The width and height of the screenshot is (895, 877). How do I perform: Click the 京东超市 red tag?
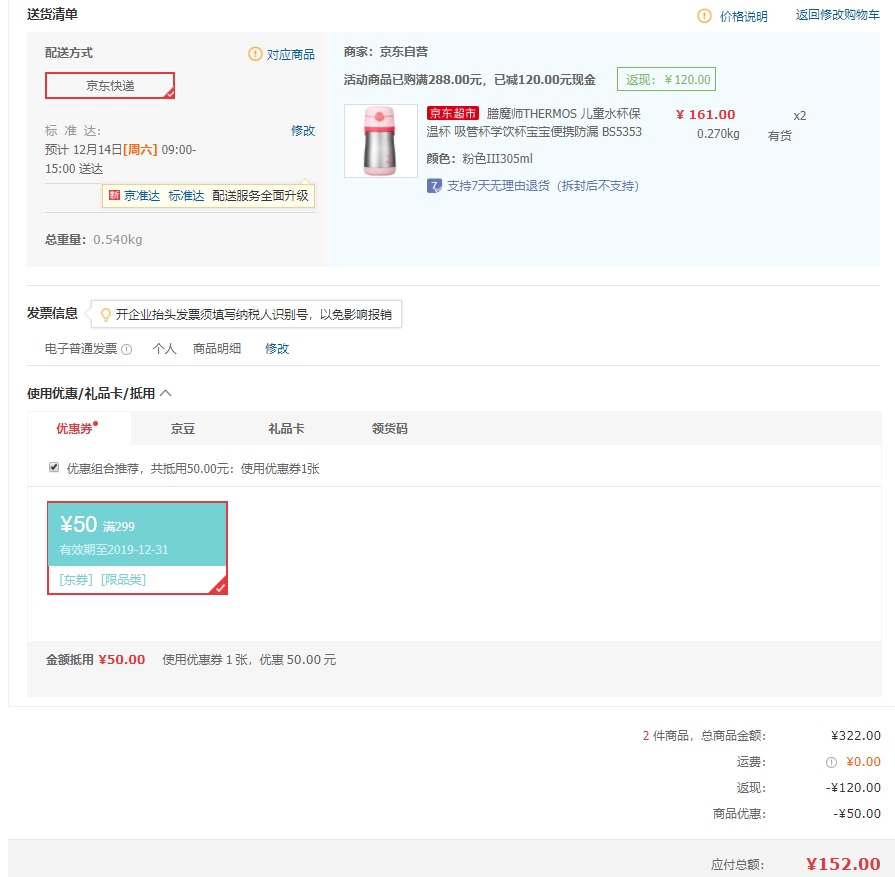coord(453,114)
